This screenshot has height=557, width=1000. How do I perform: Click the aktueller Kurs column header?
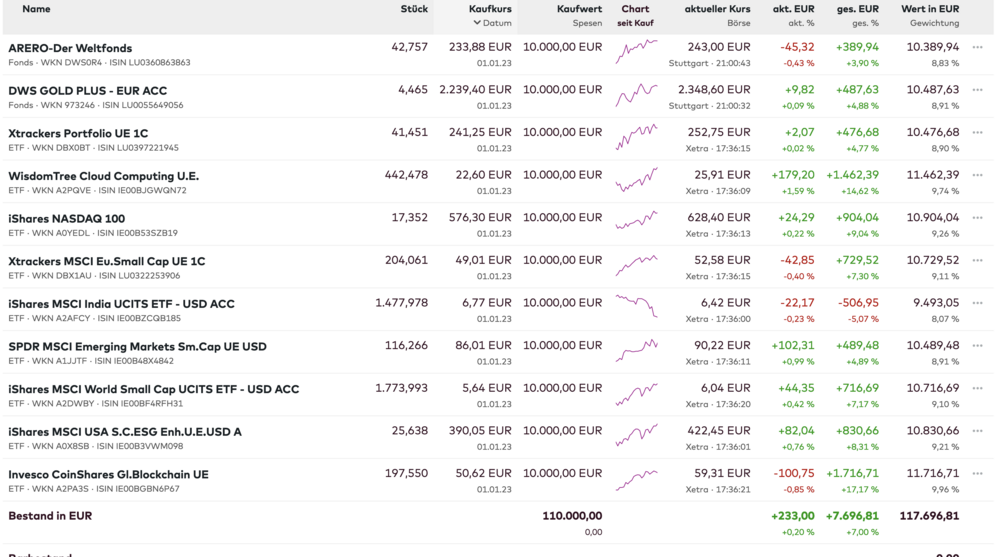pos(717,9)
